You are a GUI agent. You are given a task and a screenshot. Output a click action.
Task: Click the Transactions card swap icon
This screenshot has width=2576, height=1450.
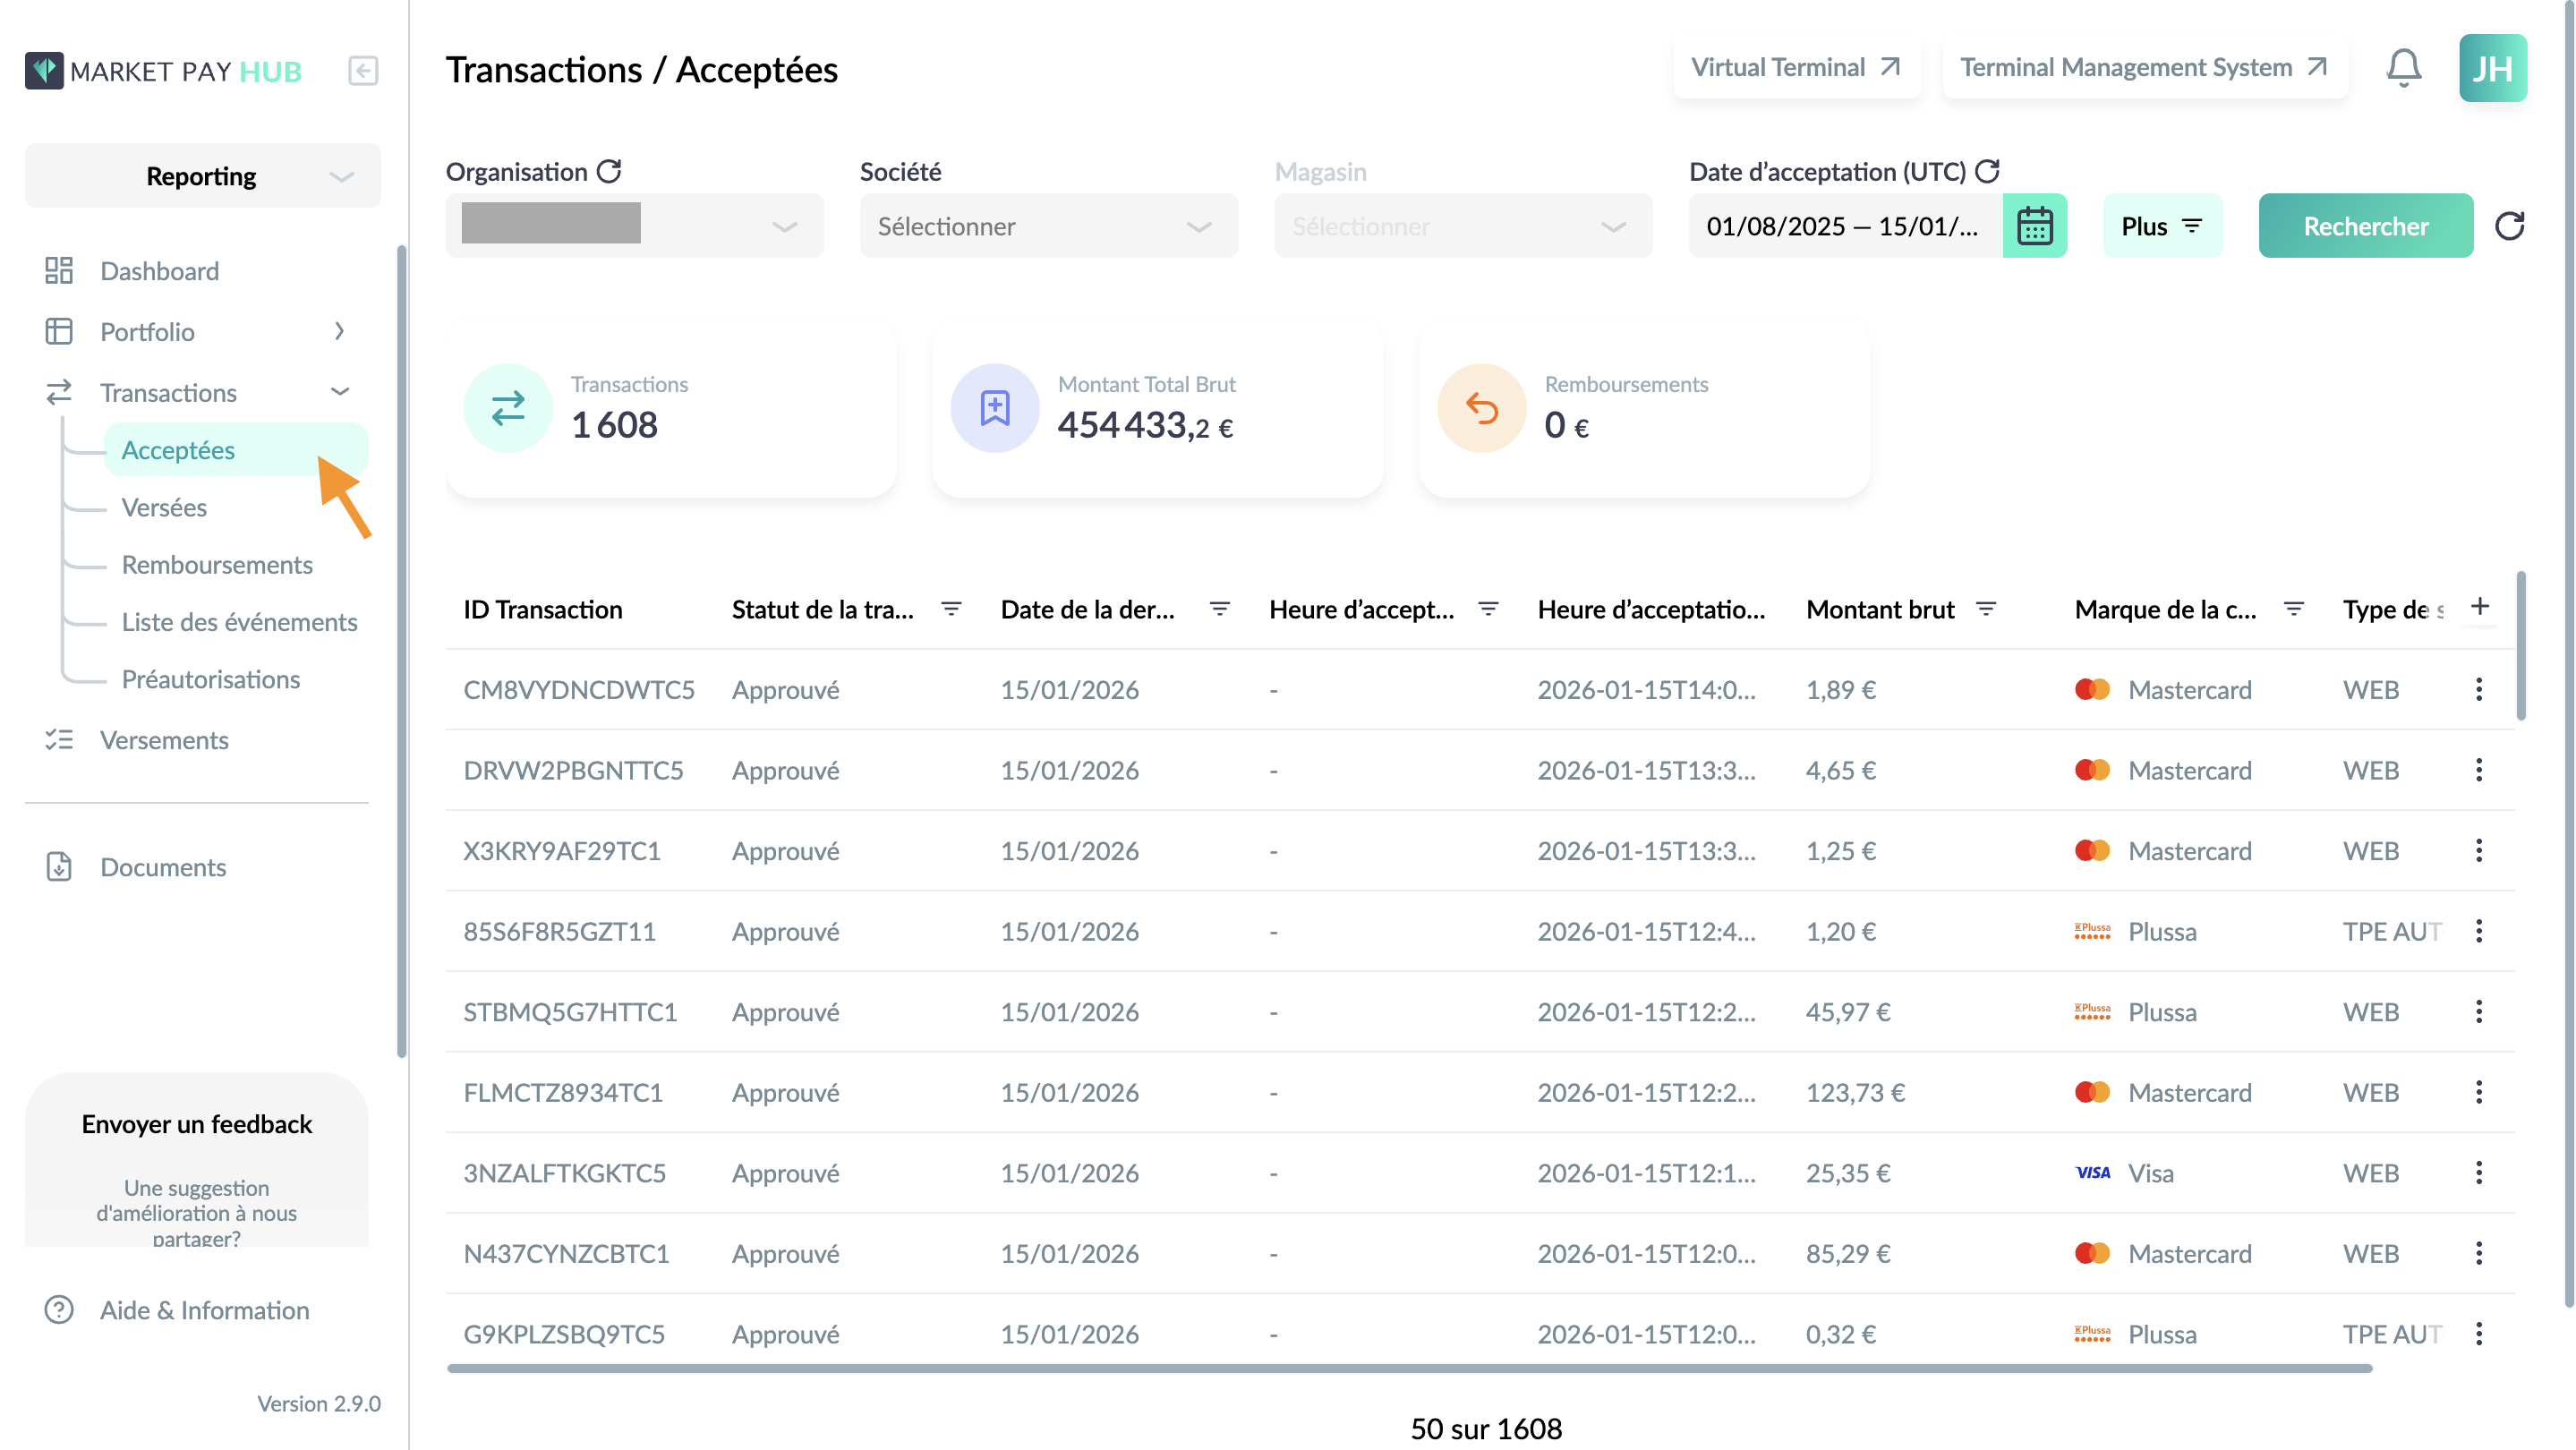point(508,408)
